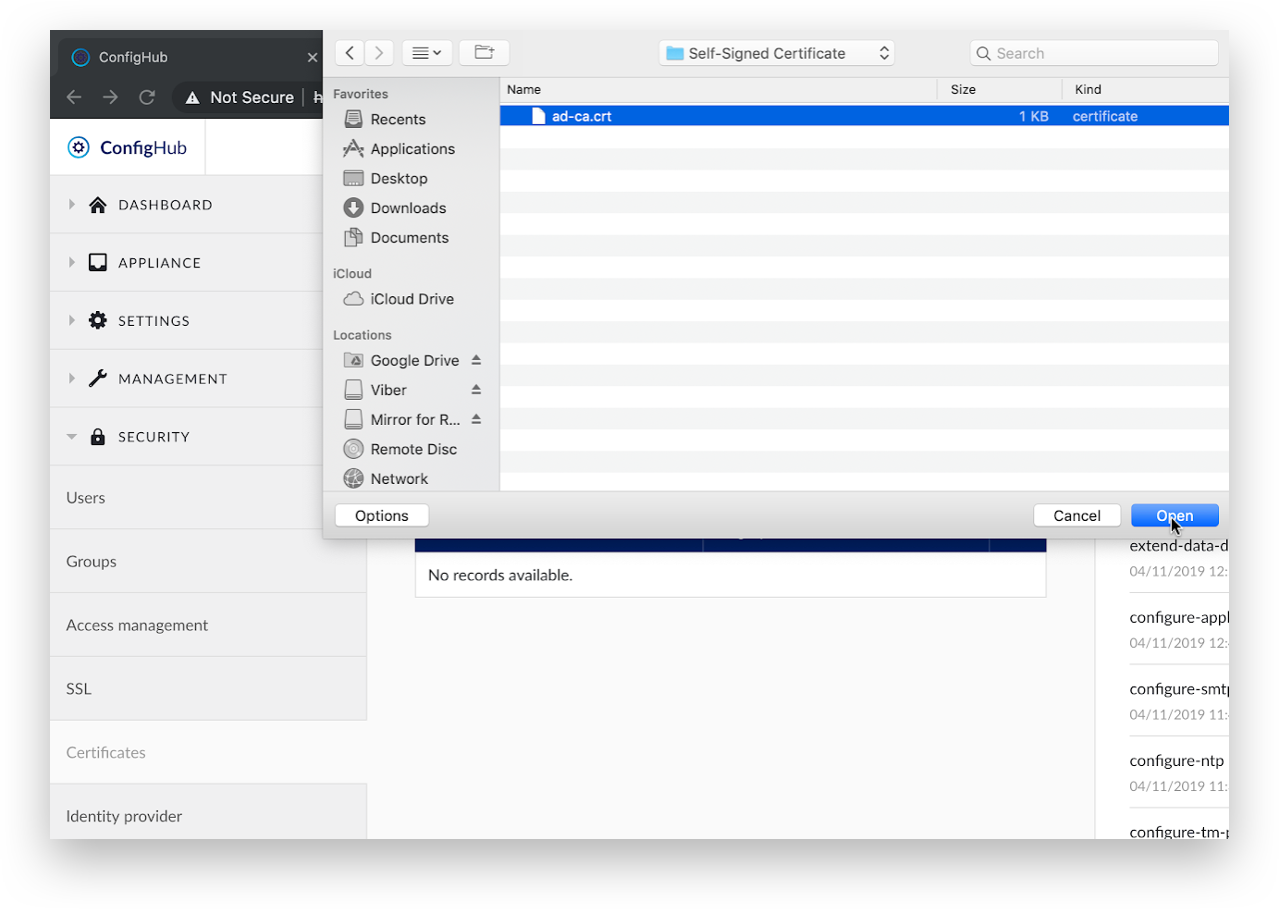1279x909 pixels.
Task: Expand the MANAGEMENT menu
Action: click(186, 379)
